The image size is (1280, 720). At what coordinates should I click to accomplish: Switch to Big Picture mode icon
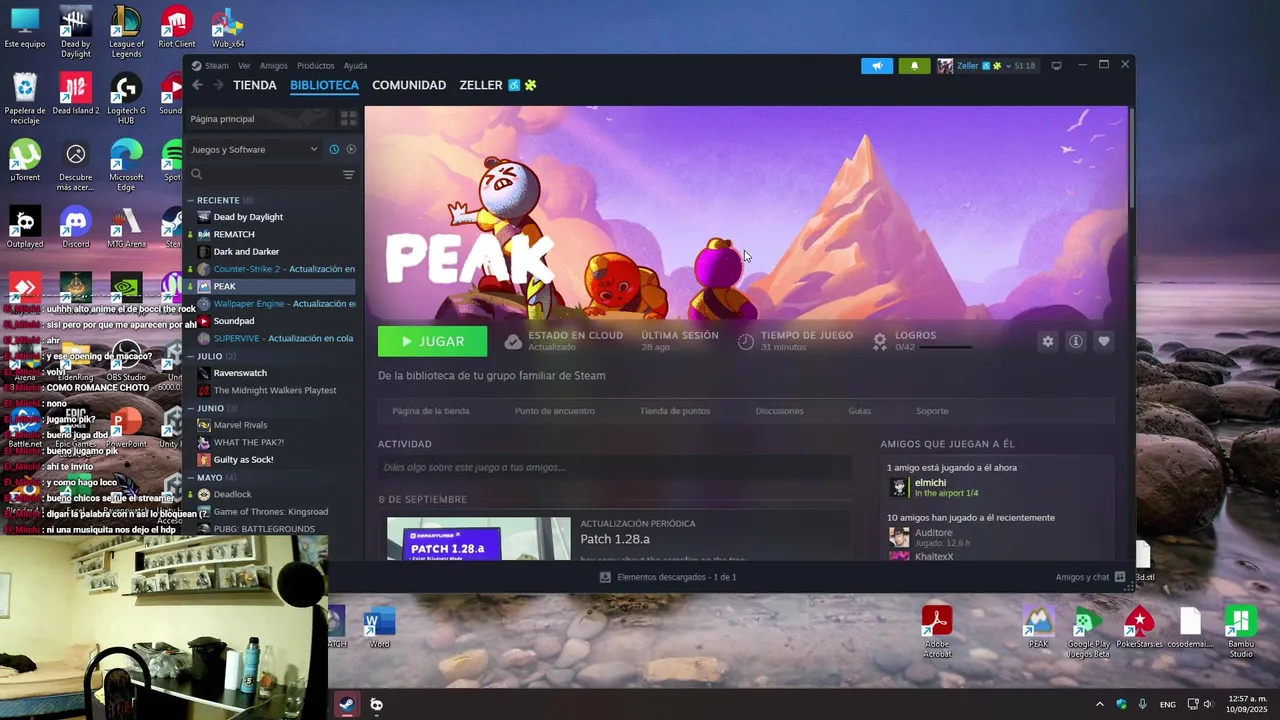1056,66
